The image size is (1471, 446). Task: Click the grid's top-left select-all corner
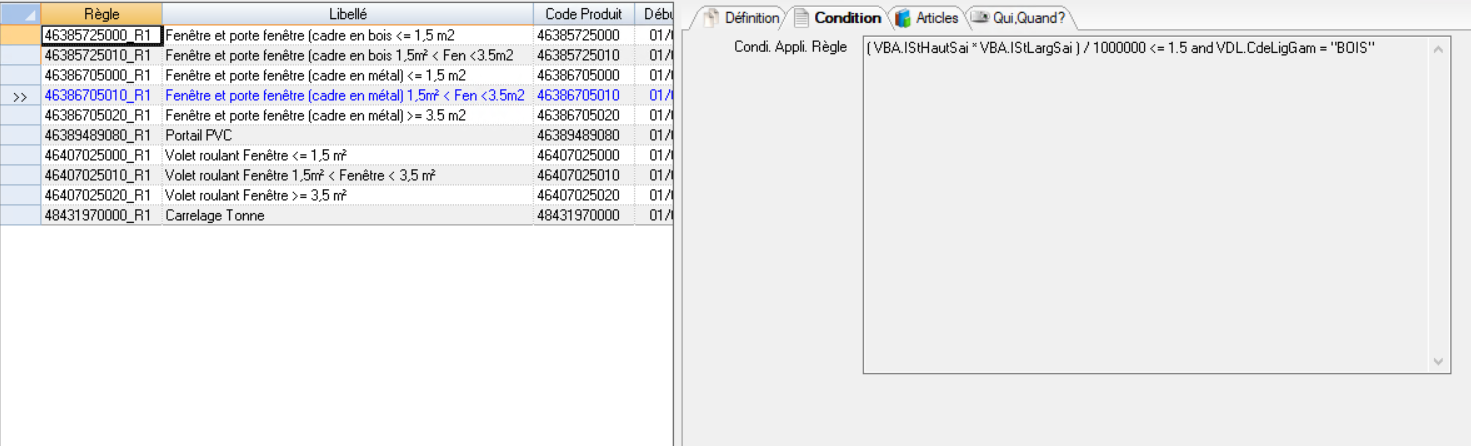click(x=20, y=14)
